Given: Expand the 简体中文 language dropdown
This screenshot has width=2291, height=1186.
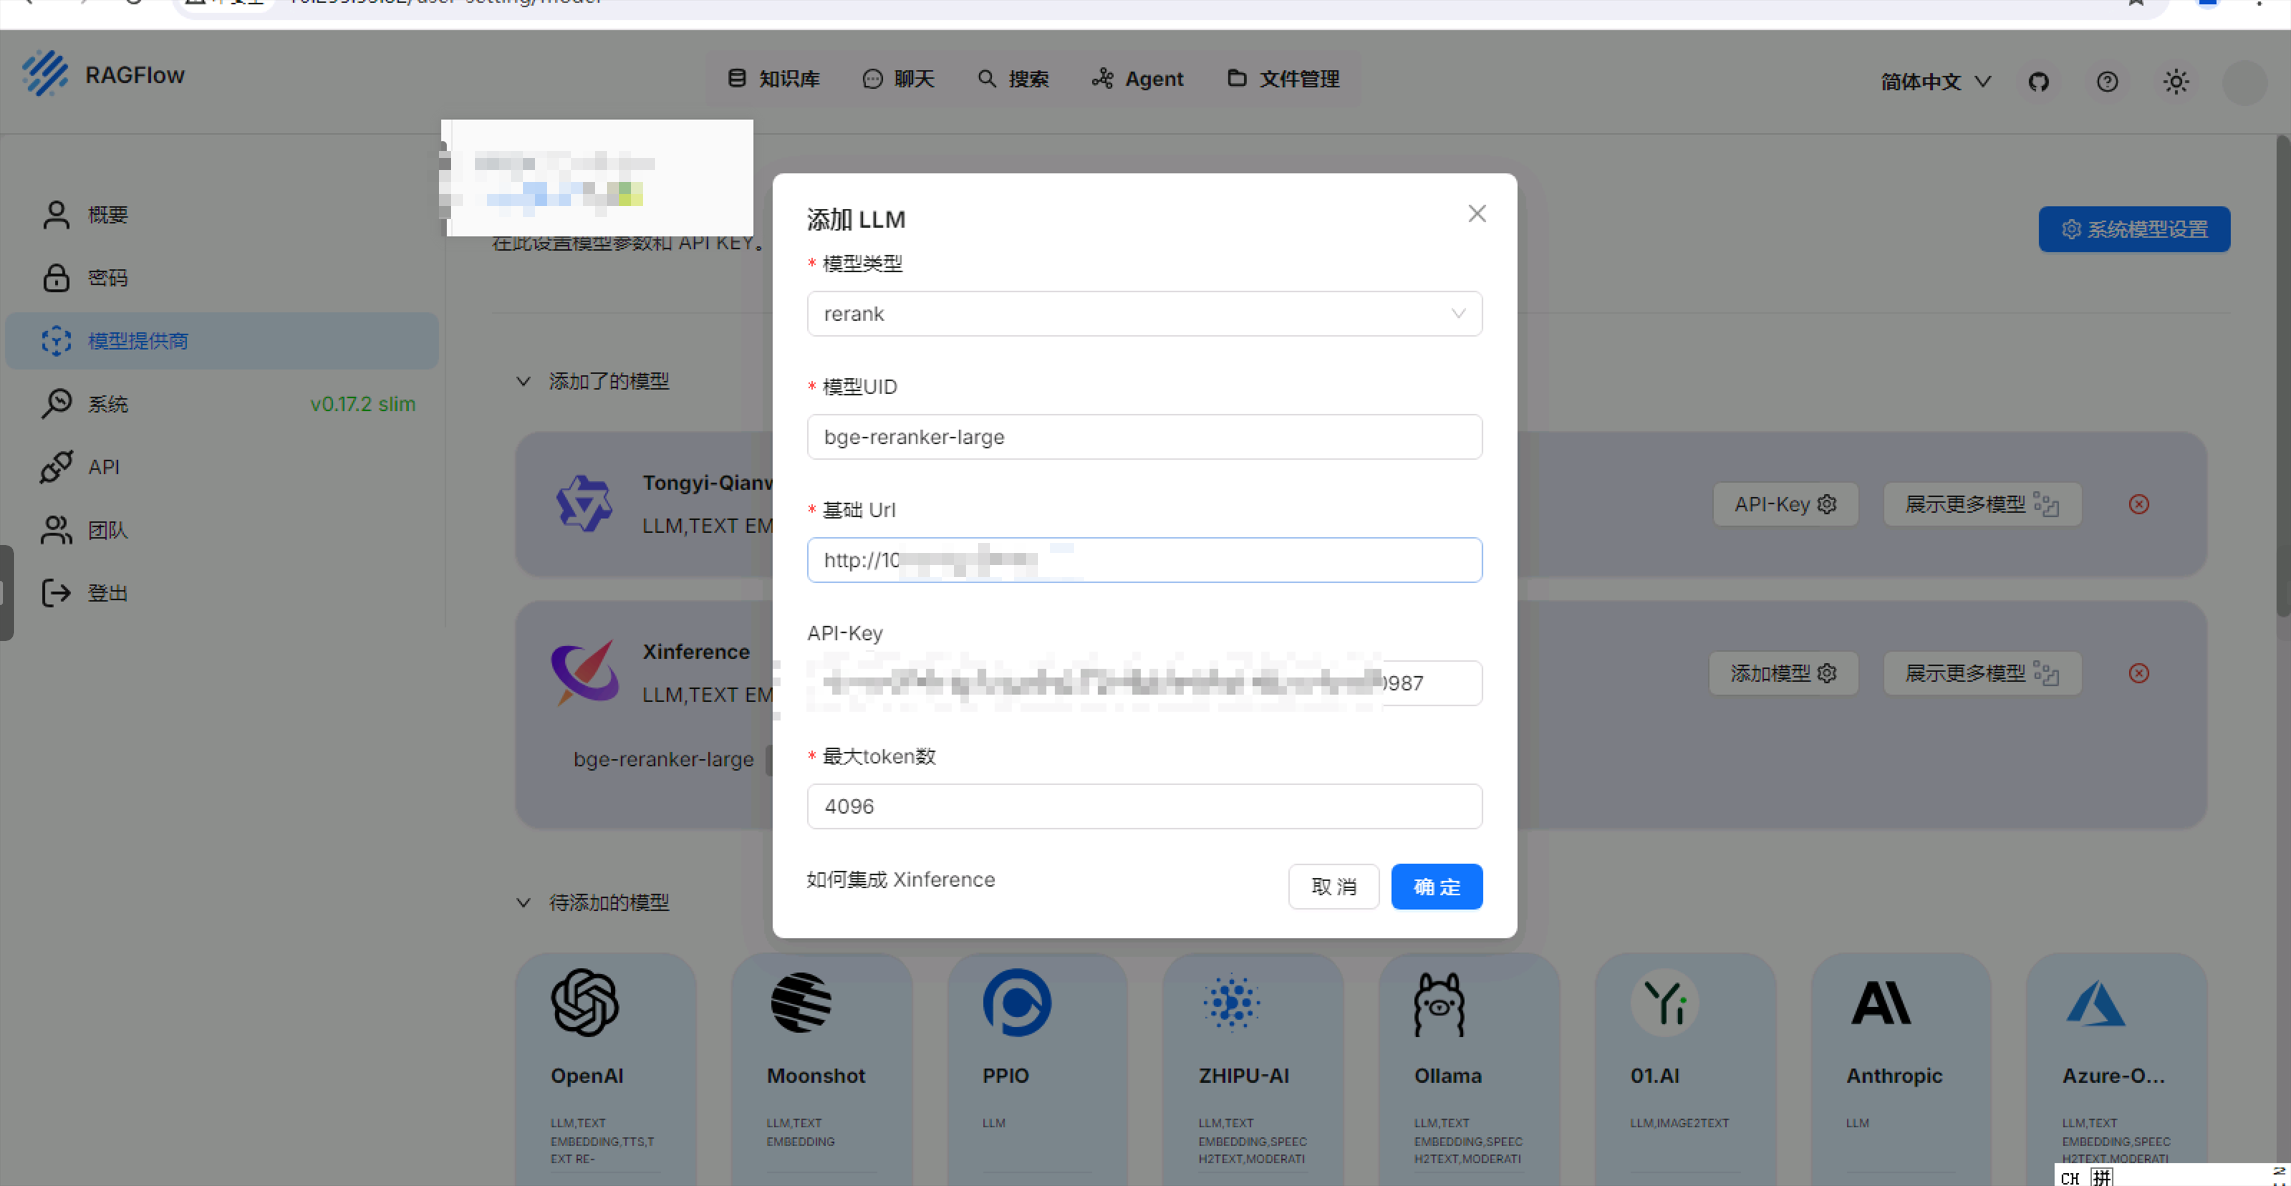Looking at the screenshot, I should coord(1934,81).
